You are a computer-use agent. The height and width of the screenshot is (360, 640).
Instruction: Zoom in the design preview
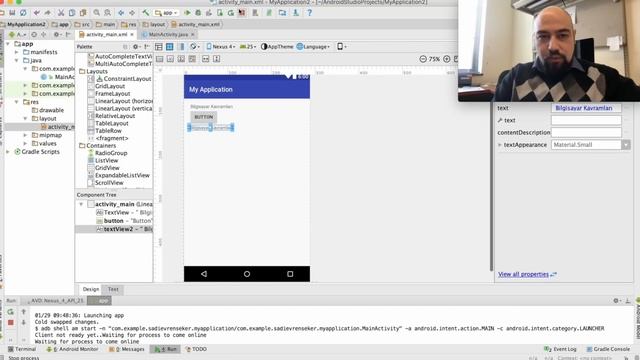pyautogui.click(x=447, y=59)
